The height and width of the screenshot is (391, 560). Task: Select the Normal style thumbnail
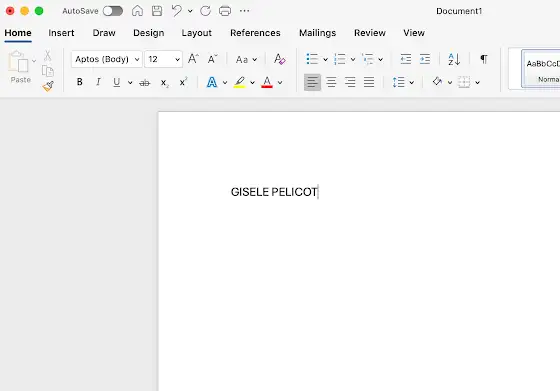(541, 69)
